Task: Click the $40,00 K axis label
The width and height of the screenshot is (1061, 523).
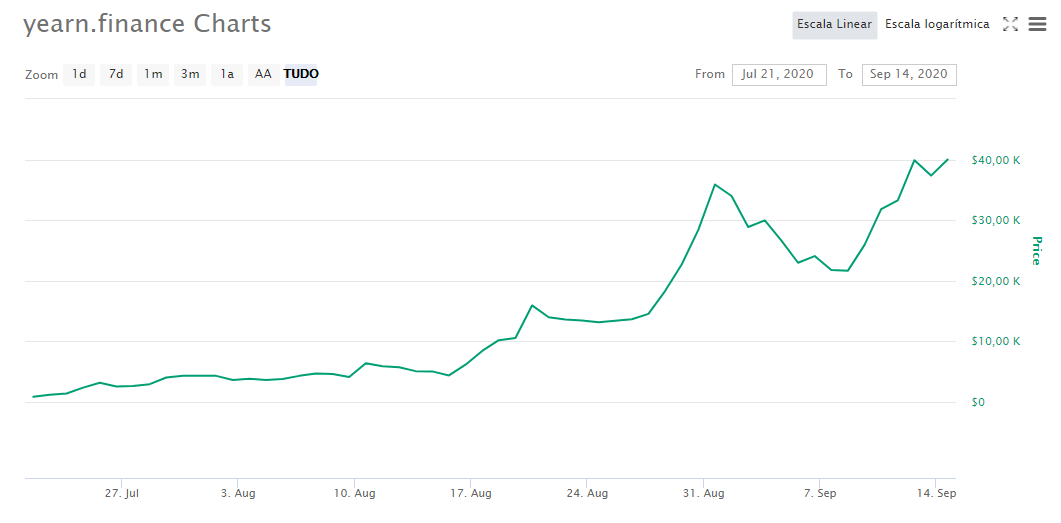Action: point(995,160)
